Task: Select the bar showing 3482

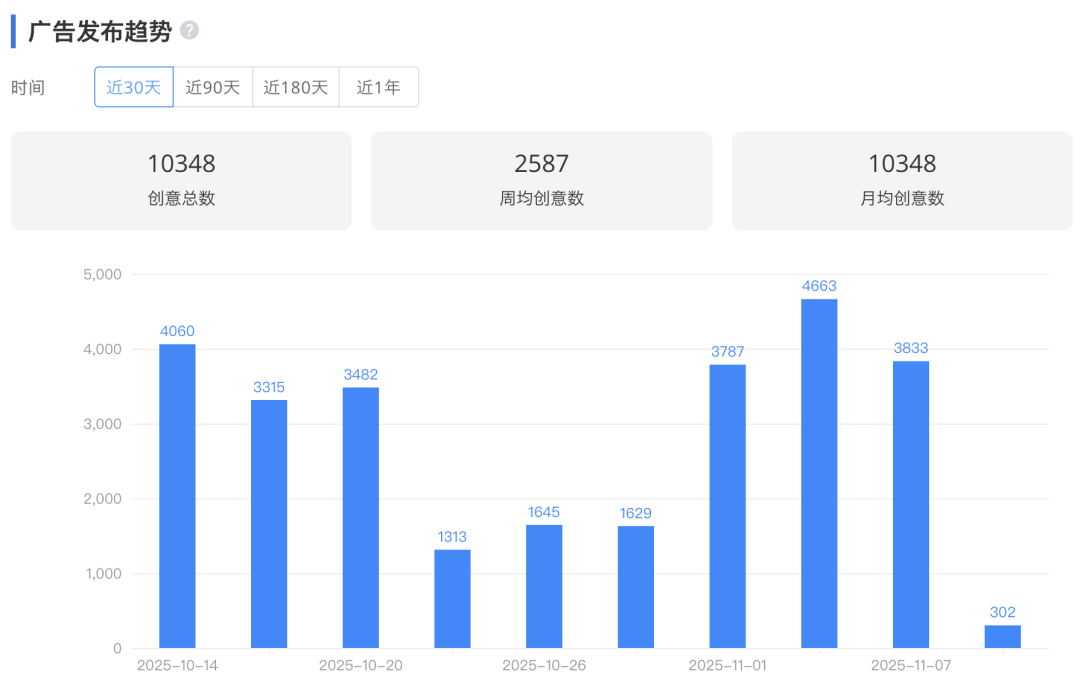Action: (x=361, y=518)
